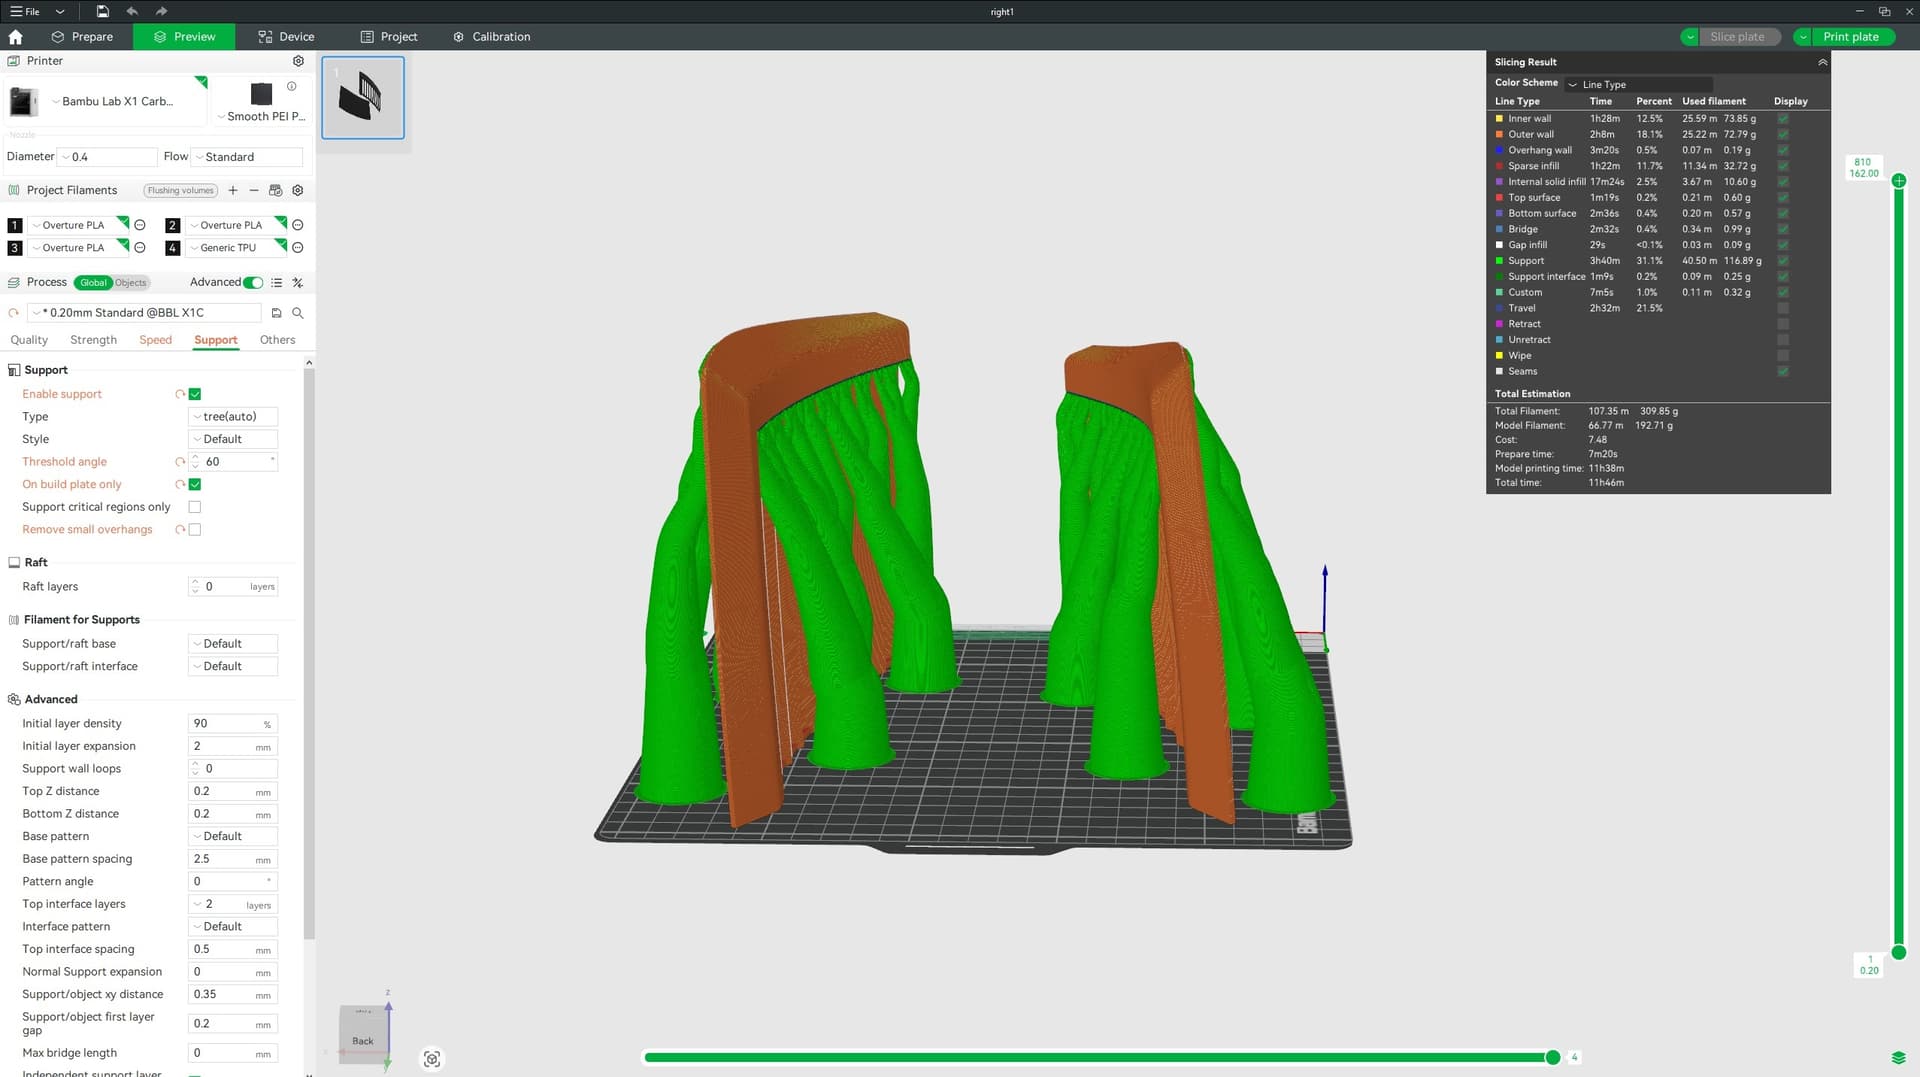Screen dimensions: 1920x1077
Task: Click the Flushing volumes button
Action: (x=181, y=190)
